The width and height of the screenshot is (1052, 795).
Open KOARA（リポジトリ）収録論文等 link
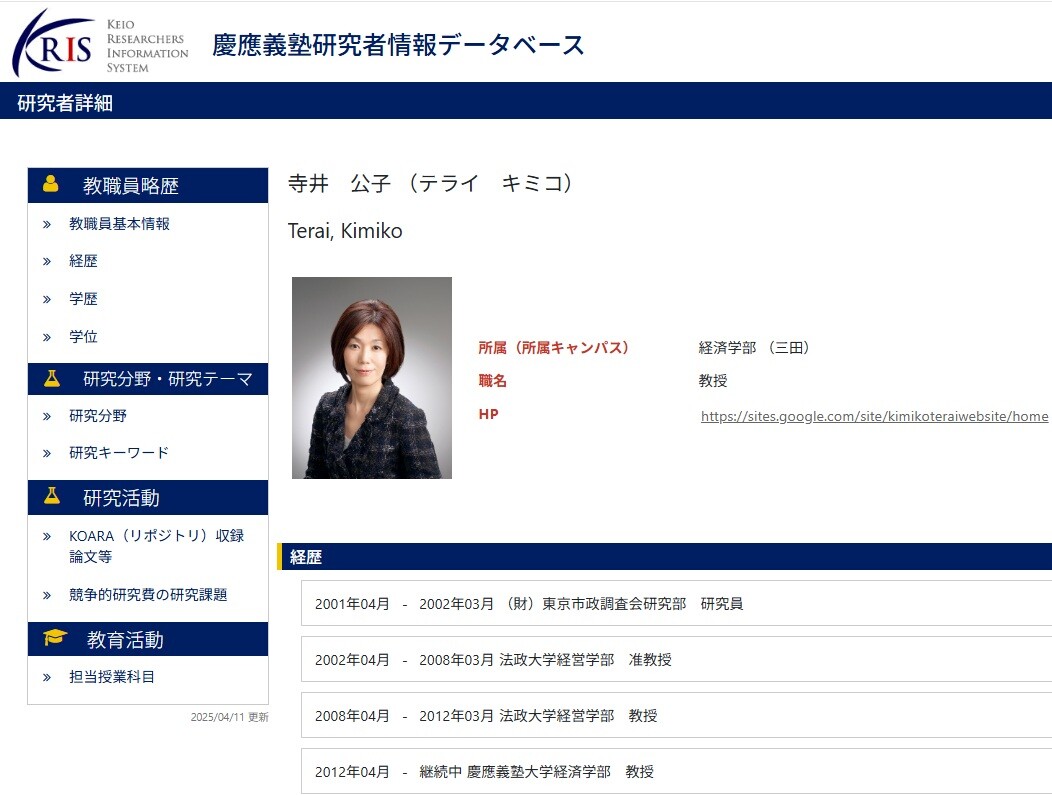point(156,545)
